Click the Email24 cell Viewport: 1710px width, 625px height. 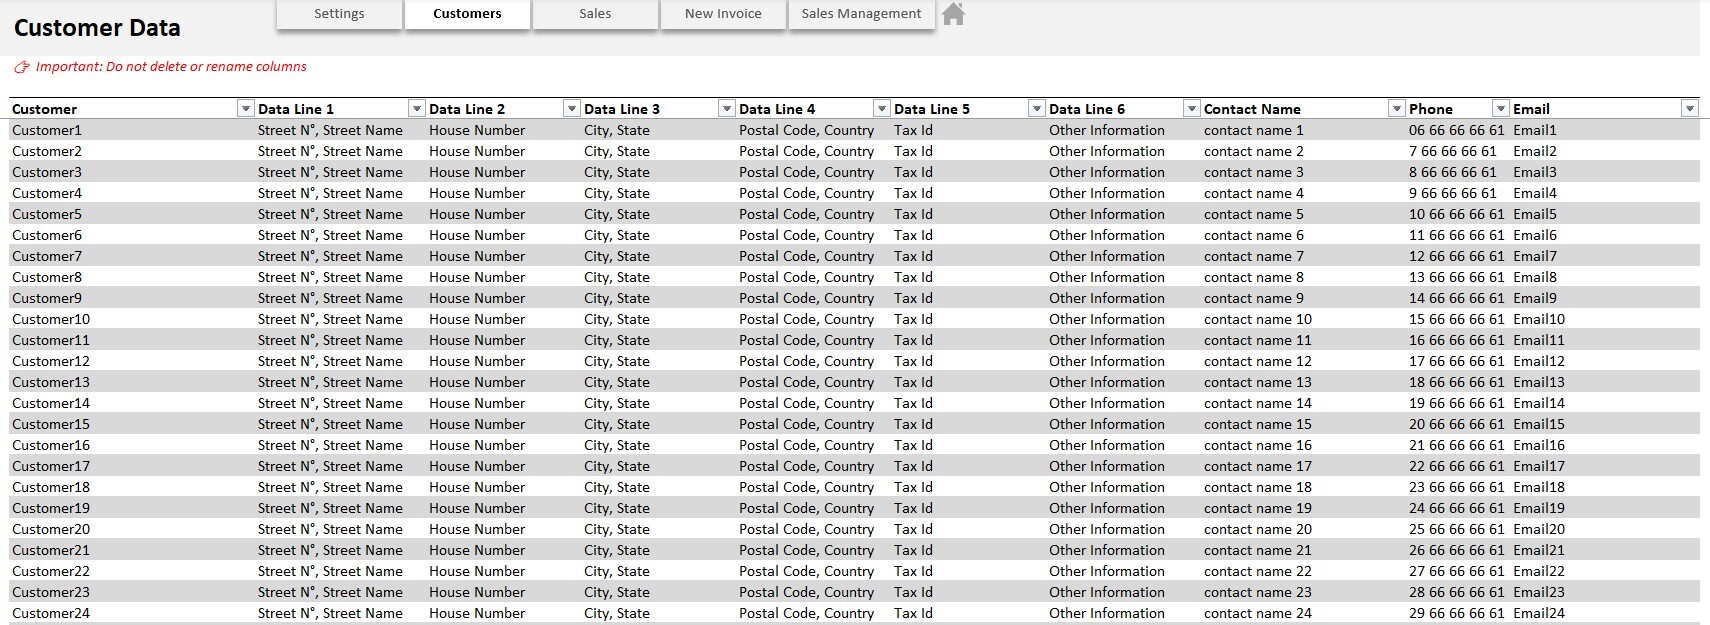1604,613
